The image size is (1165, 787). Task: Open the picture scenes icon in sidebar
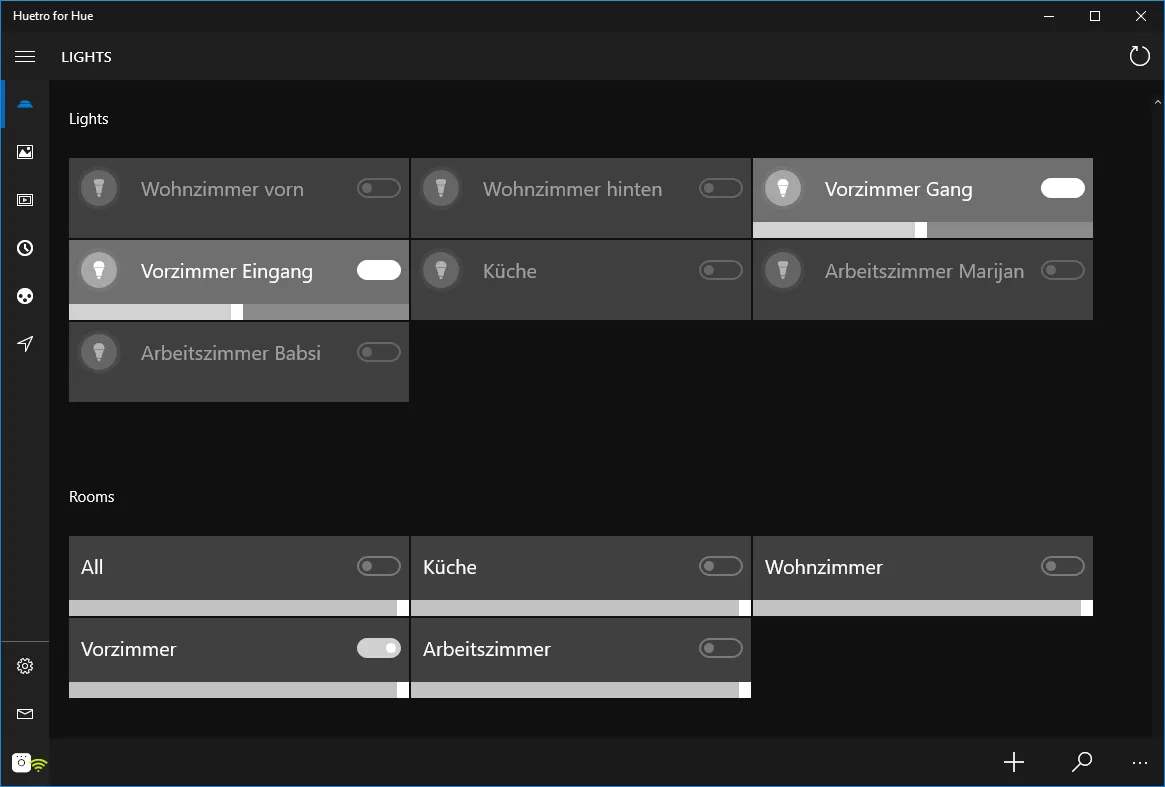[x=25, y=152]
